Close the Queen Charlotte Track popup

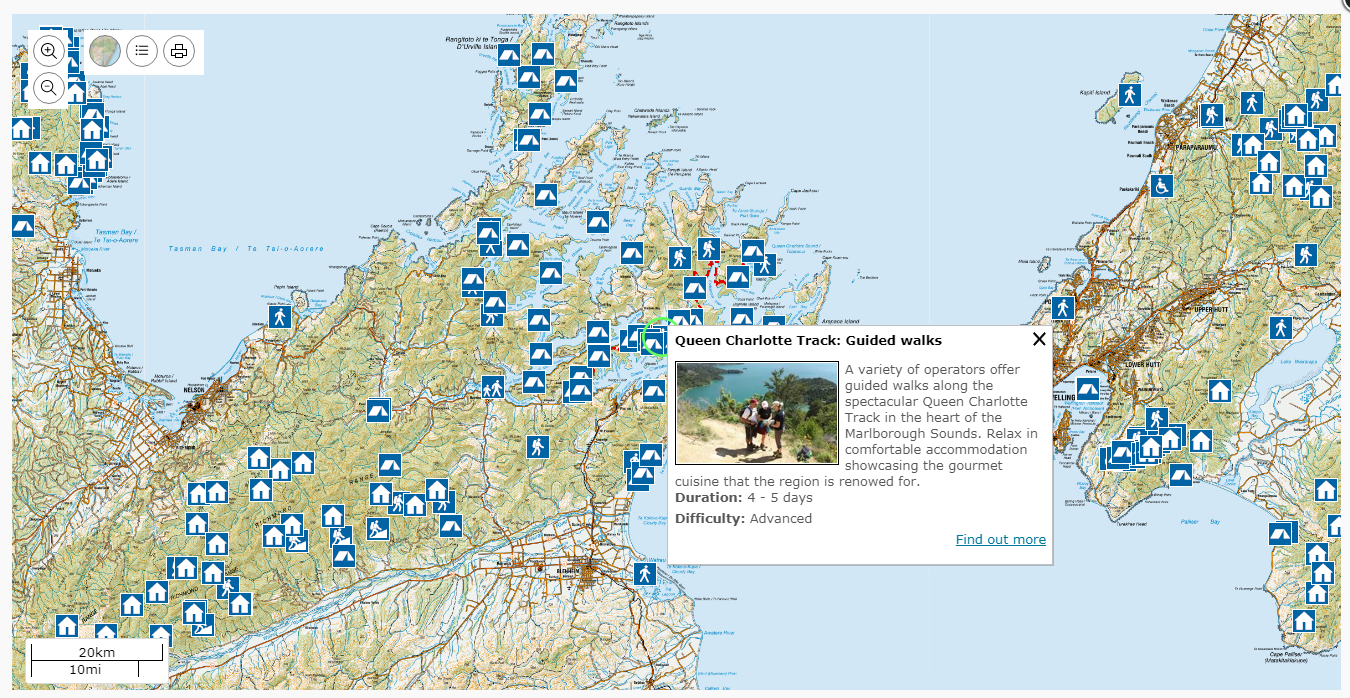tap(1039, 339)
